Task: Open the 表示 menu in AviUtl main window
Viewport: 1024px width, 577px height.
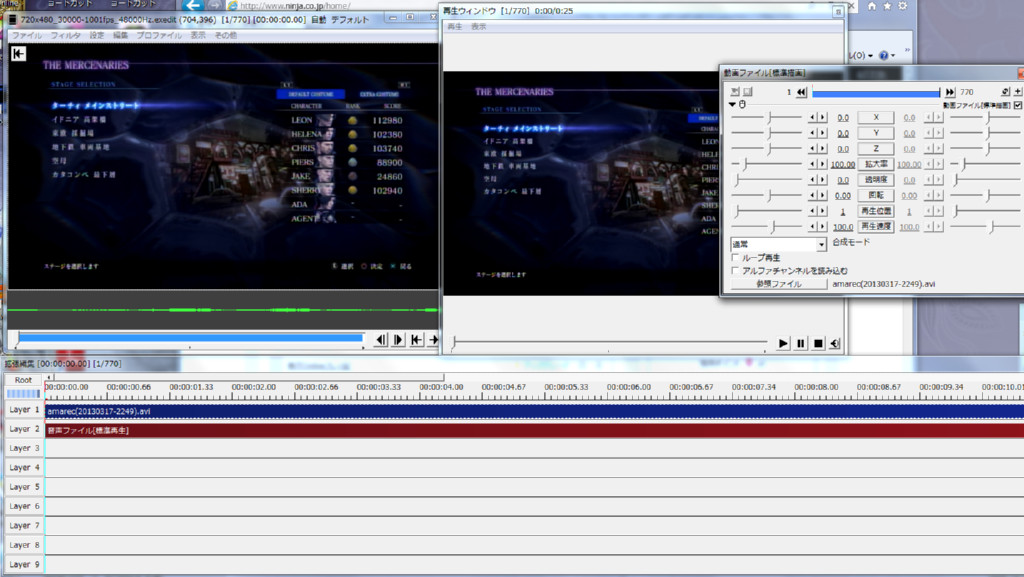Action: pos(198,35)
